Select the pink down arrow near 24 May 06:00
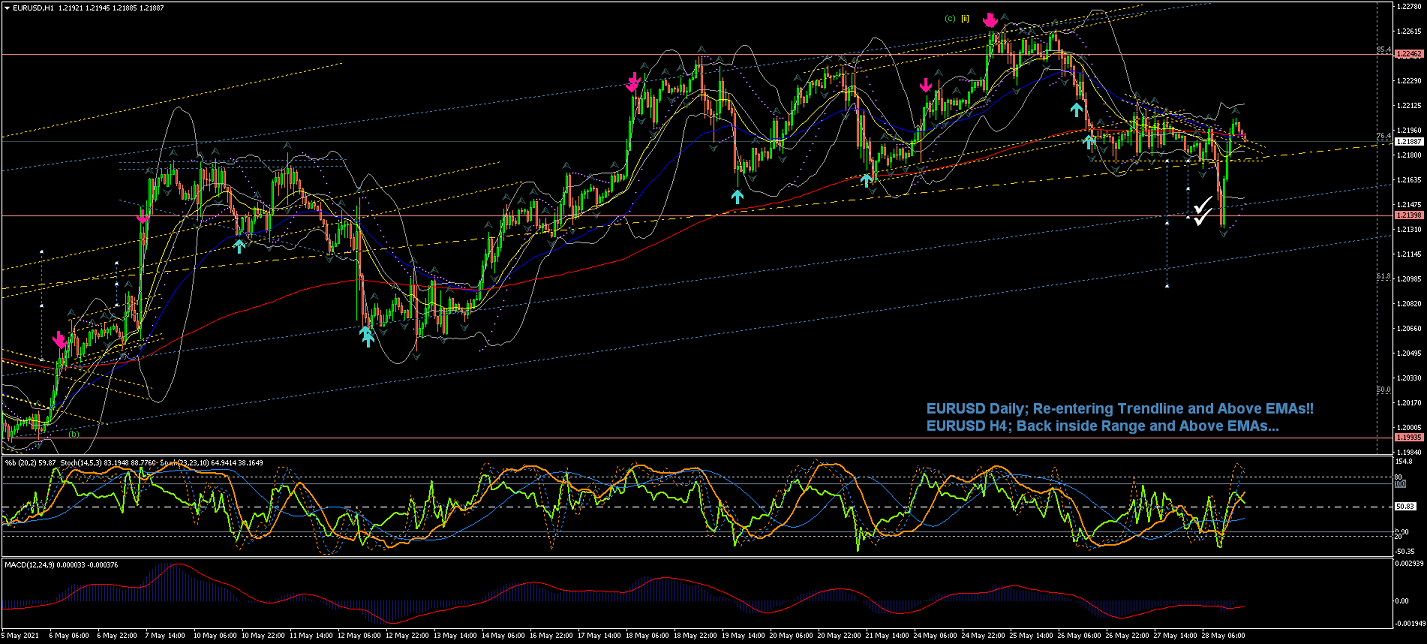1427x644 pixels. tap(927, 86)
